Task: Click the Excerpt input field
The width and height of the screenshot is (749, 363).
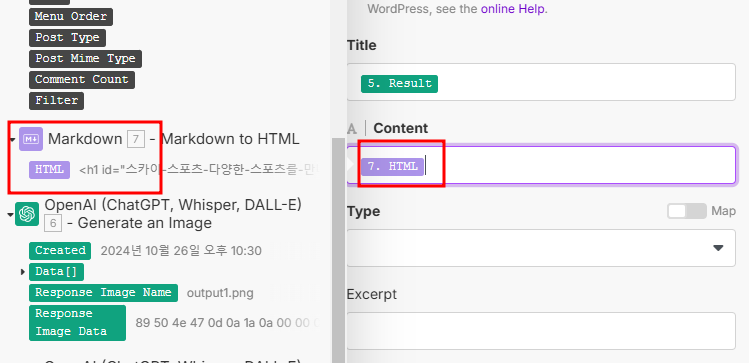Action: point(541,331)
